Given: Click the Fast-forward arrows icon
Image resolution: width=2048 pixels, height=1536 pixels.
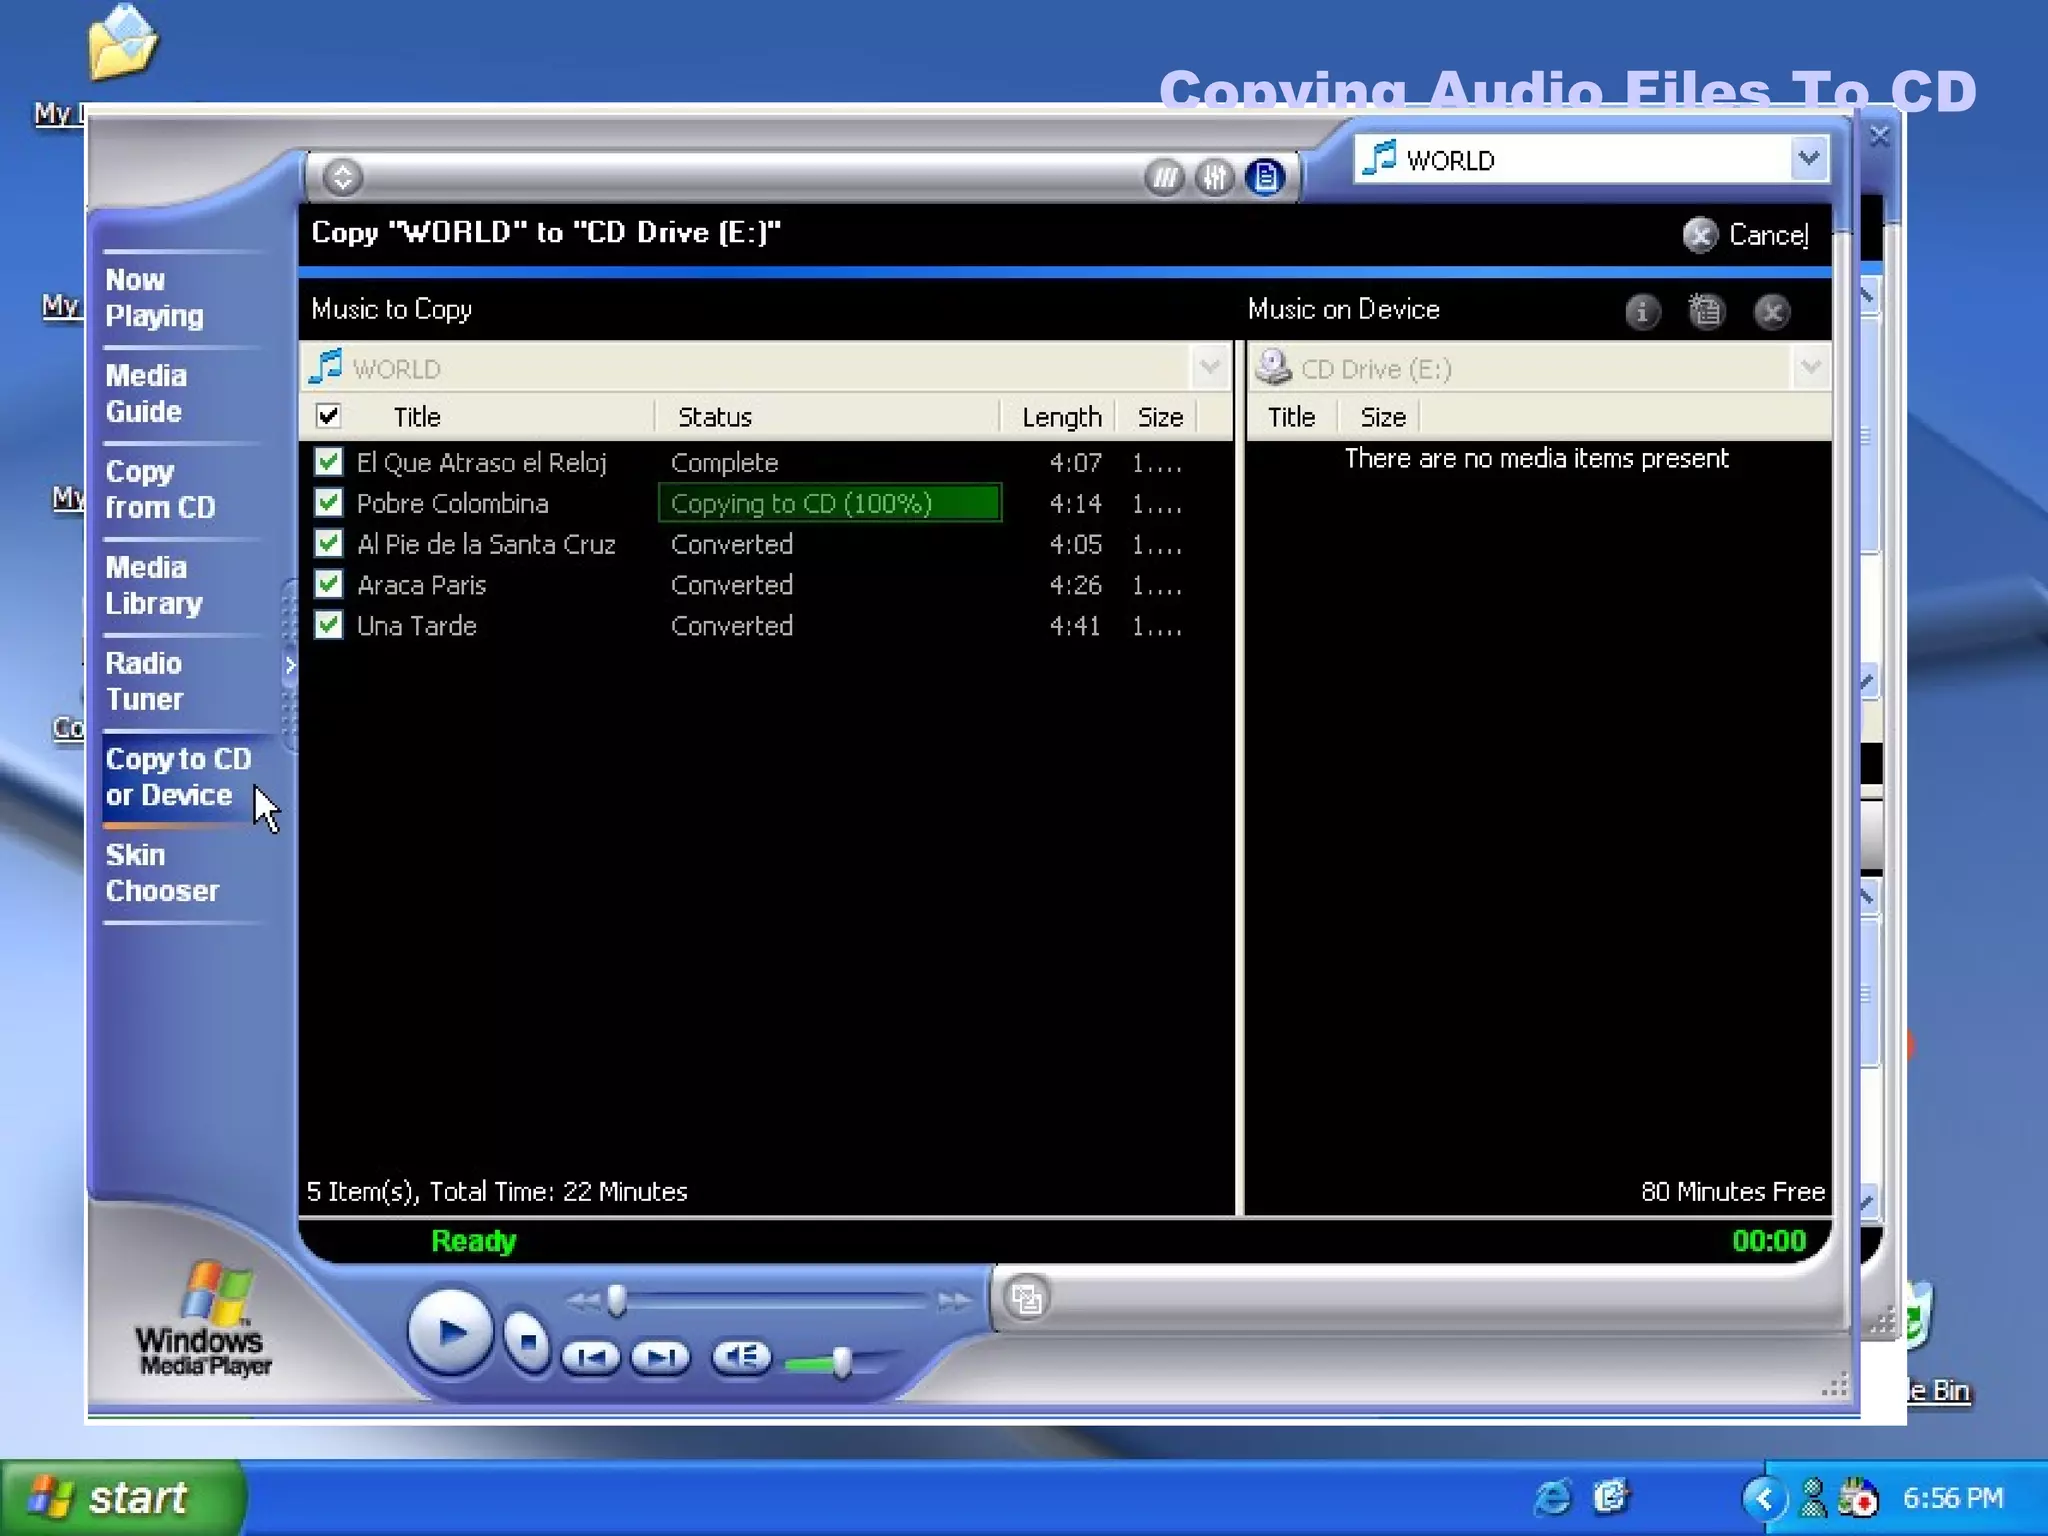Looking at the screenshot, I should pos(954,1301).
